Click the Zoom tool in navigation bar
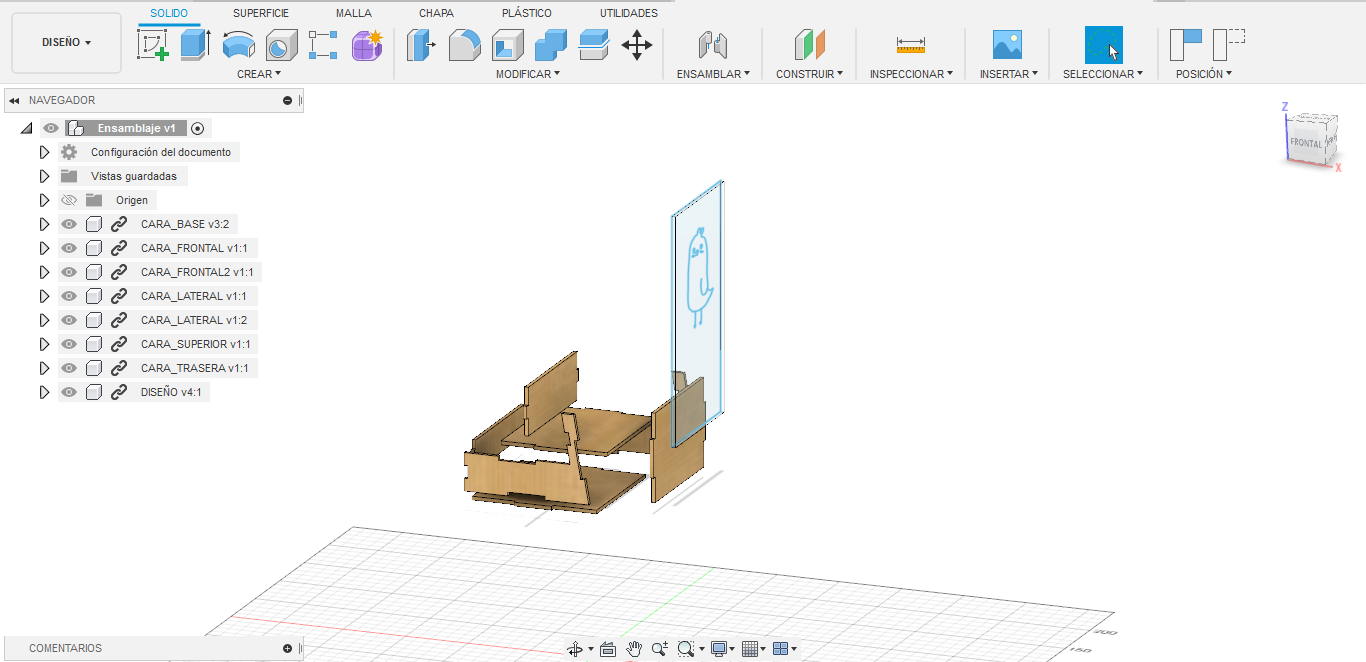 [x=659, y=649]
